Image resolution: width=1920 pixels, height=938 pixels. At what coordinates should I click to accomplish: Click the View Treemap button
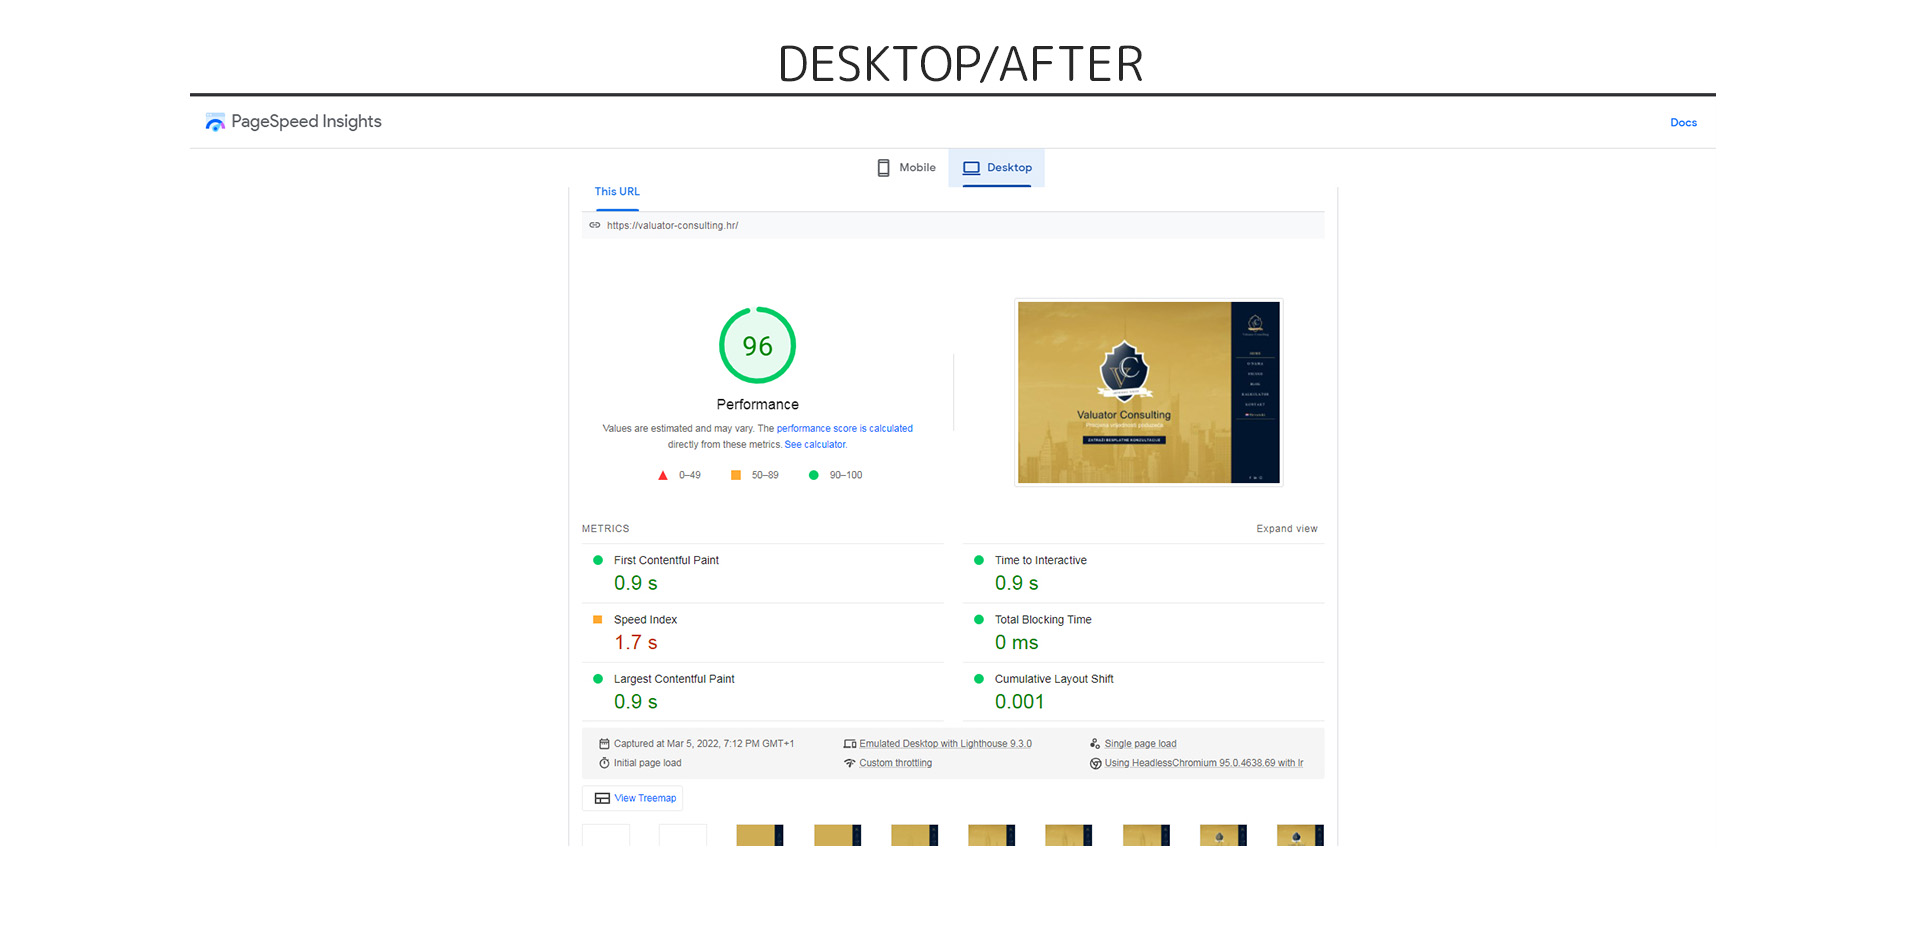pos(634,798)
